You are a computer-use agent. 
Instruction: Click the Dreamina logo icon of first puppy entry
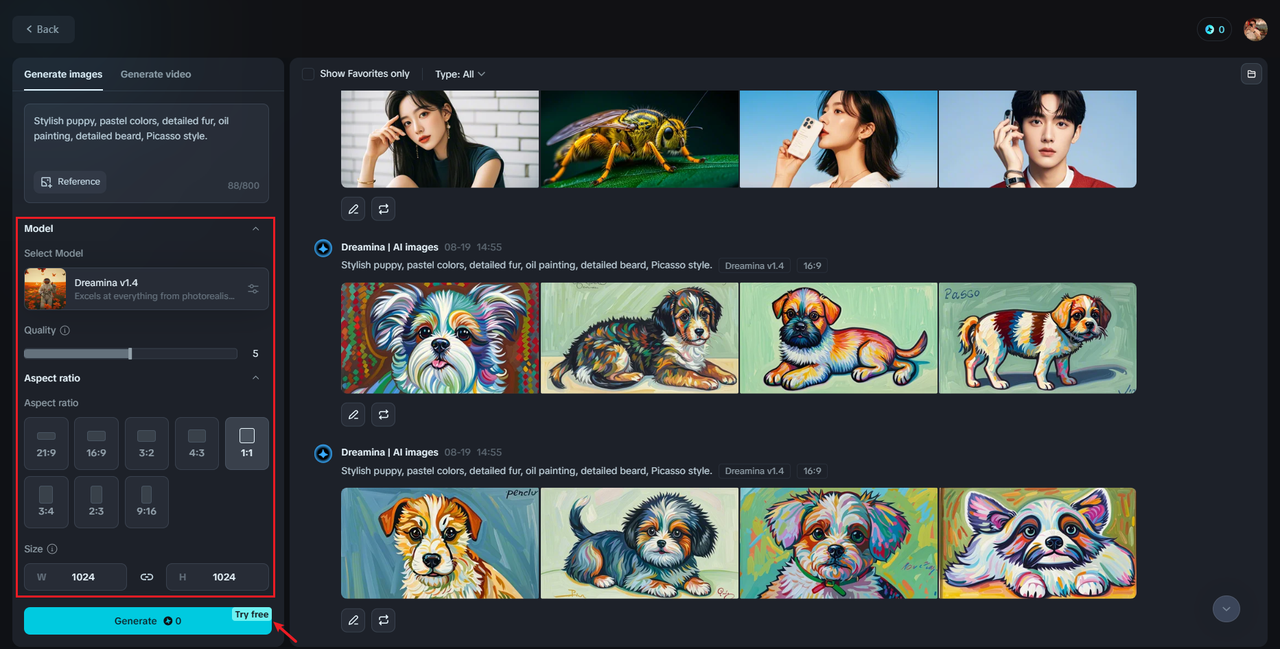(323, 248)
